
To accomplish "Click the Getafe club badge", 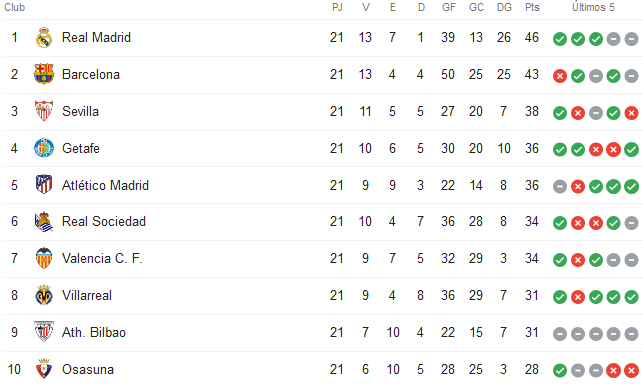I will pos(44,148).
